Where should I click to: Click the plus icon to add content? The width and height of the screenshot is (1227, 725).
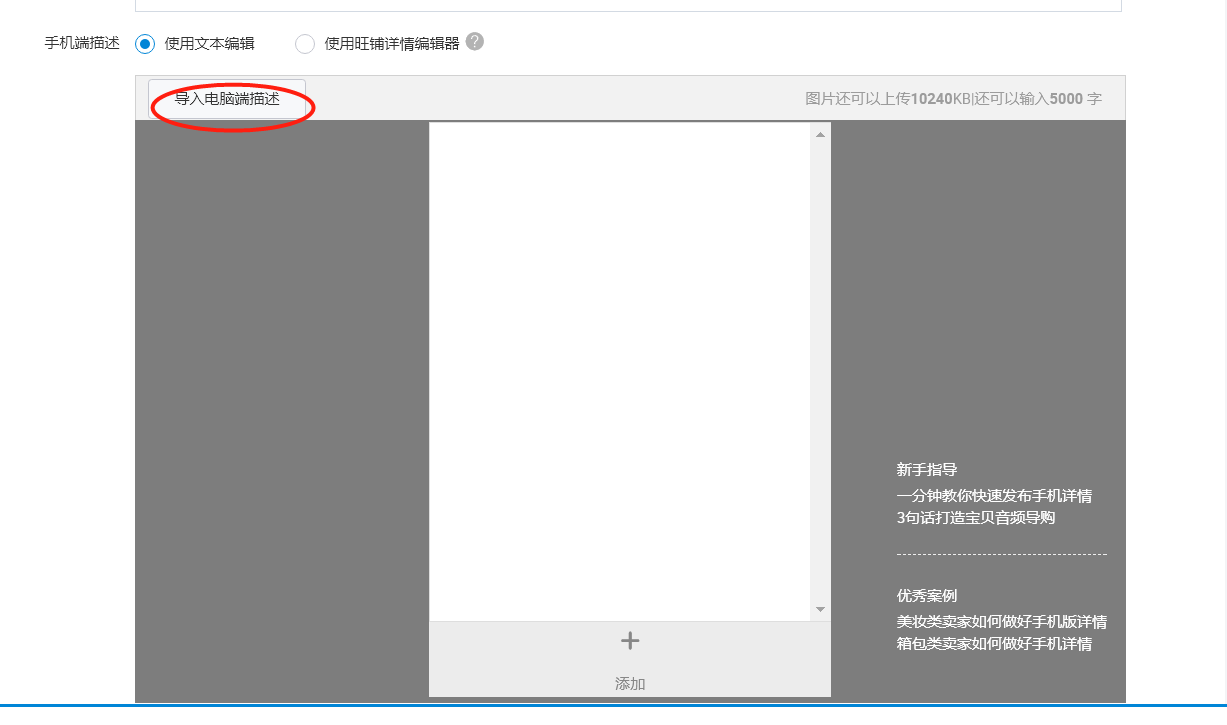click(630, 641)
